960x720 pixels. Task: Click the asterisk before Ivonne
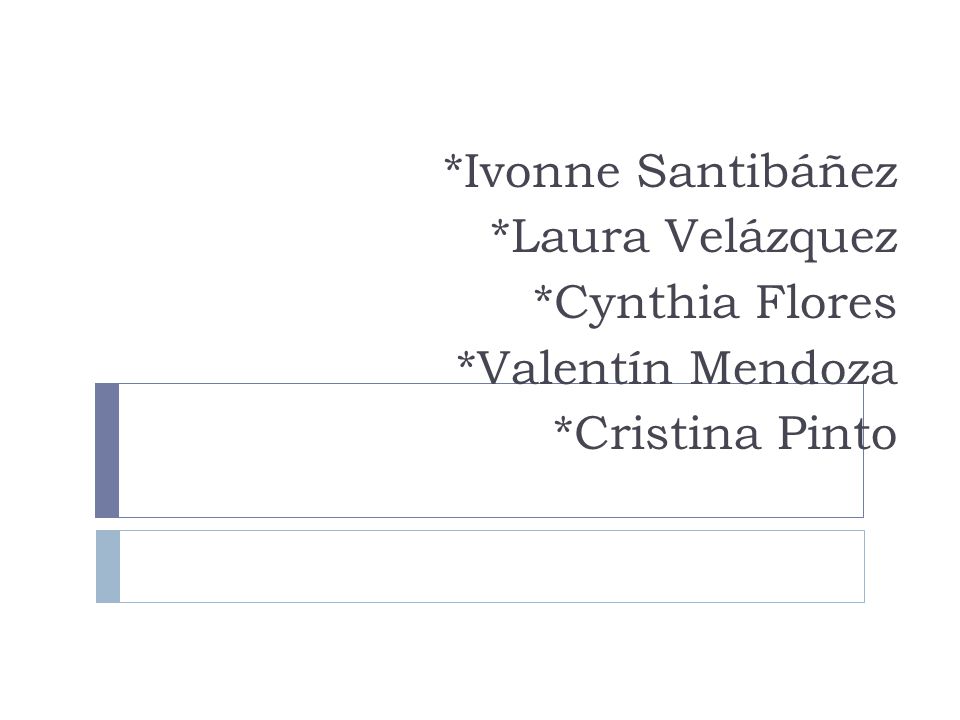(453, 165)
